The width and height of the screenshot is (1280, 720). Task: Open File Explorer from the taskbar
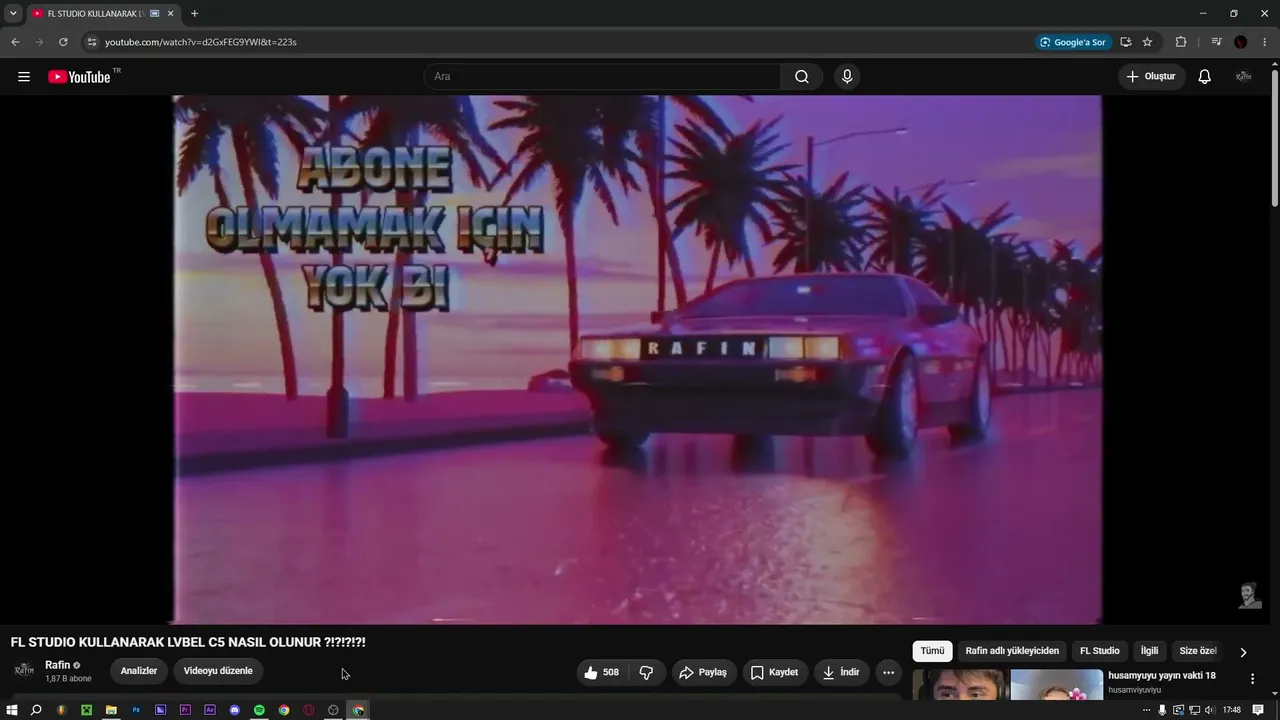click(111, 710)
